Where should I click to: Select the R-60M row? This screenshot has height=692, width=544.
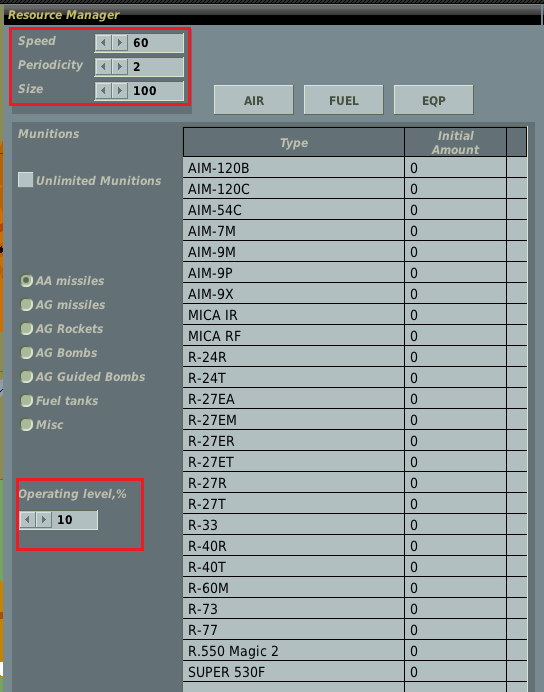tap(355, 588)
